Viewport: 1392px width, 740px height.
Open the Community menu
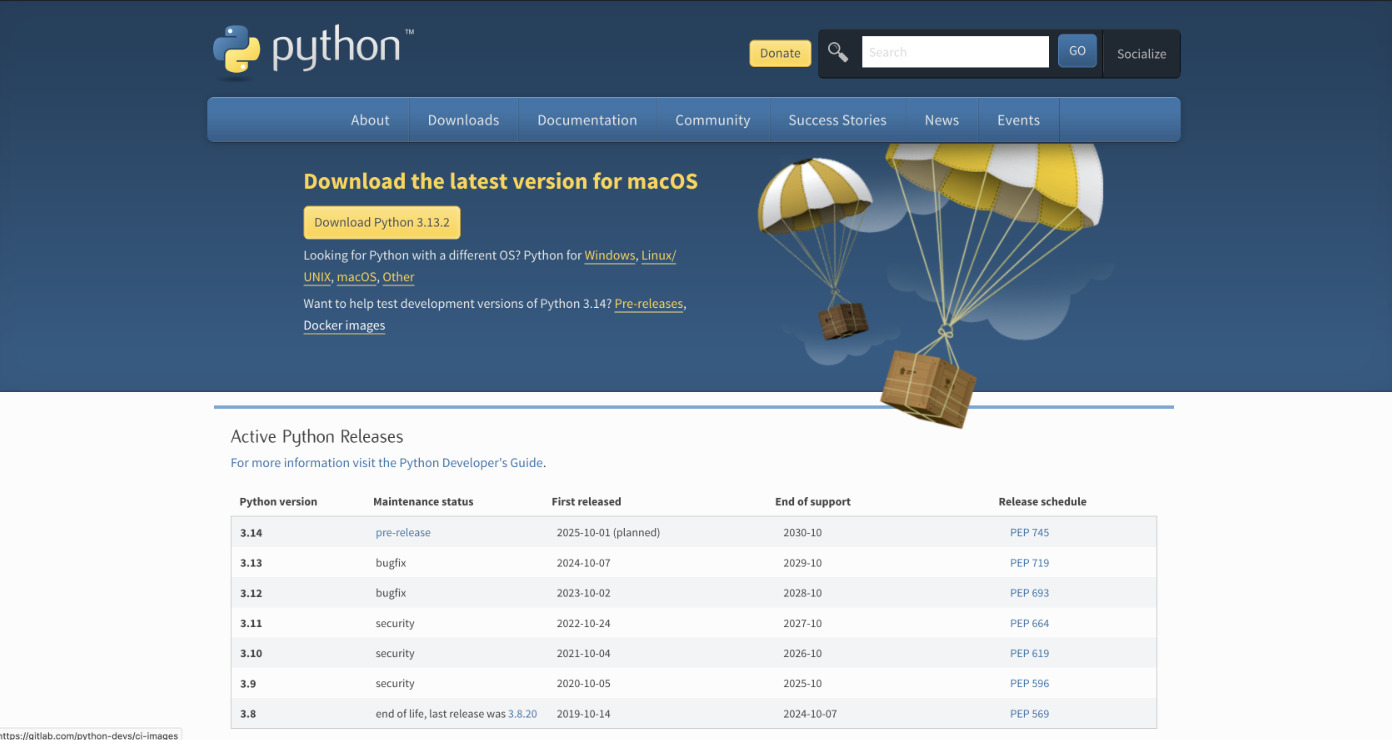(x=712, y=120)
